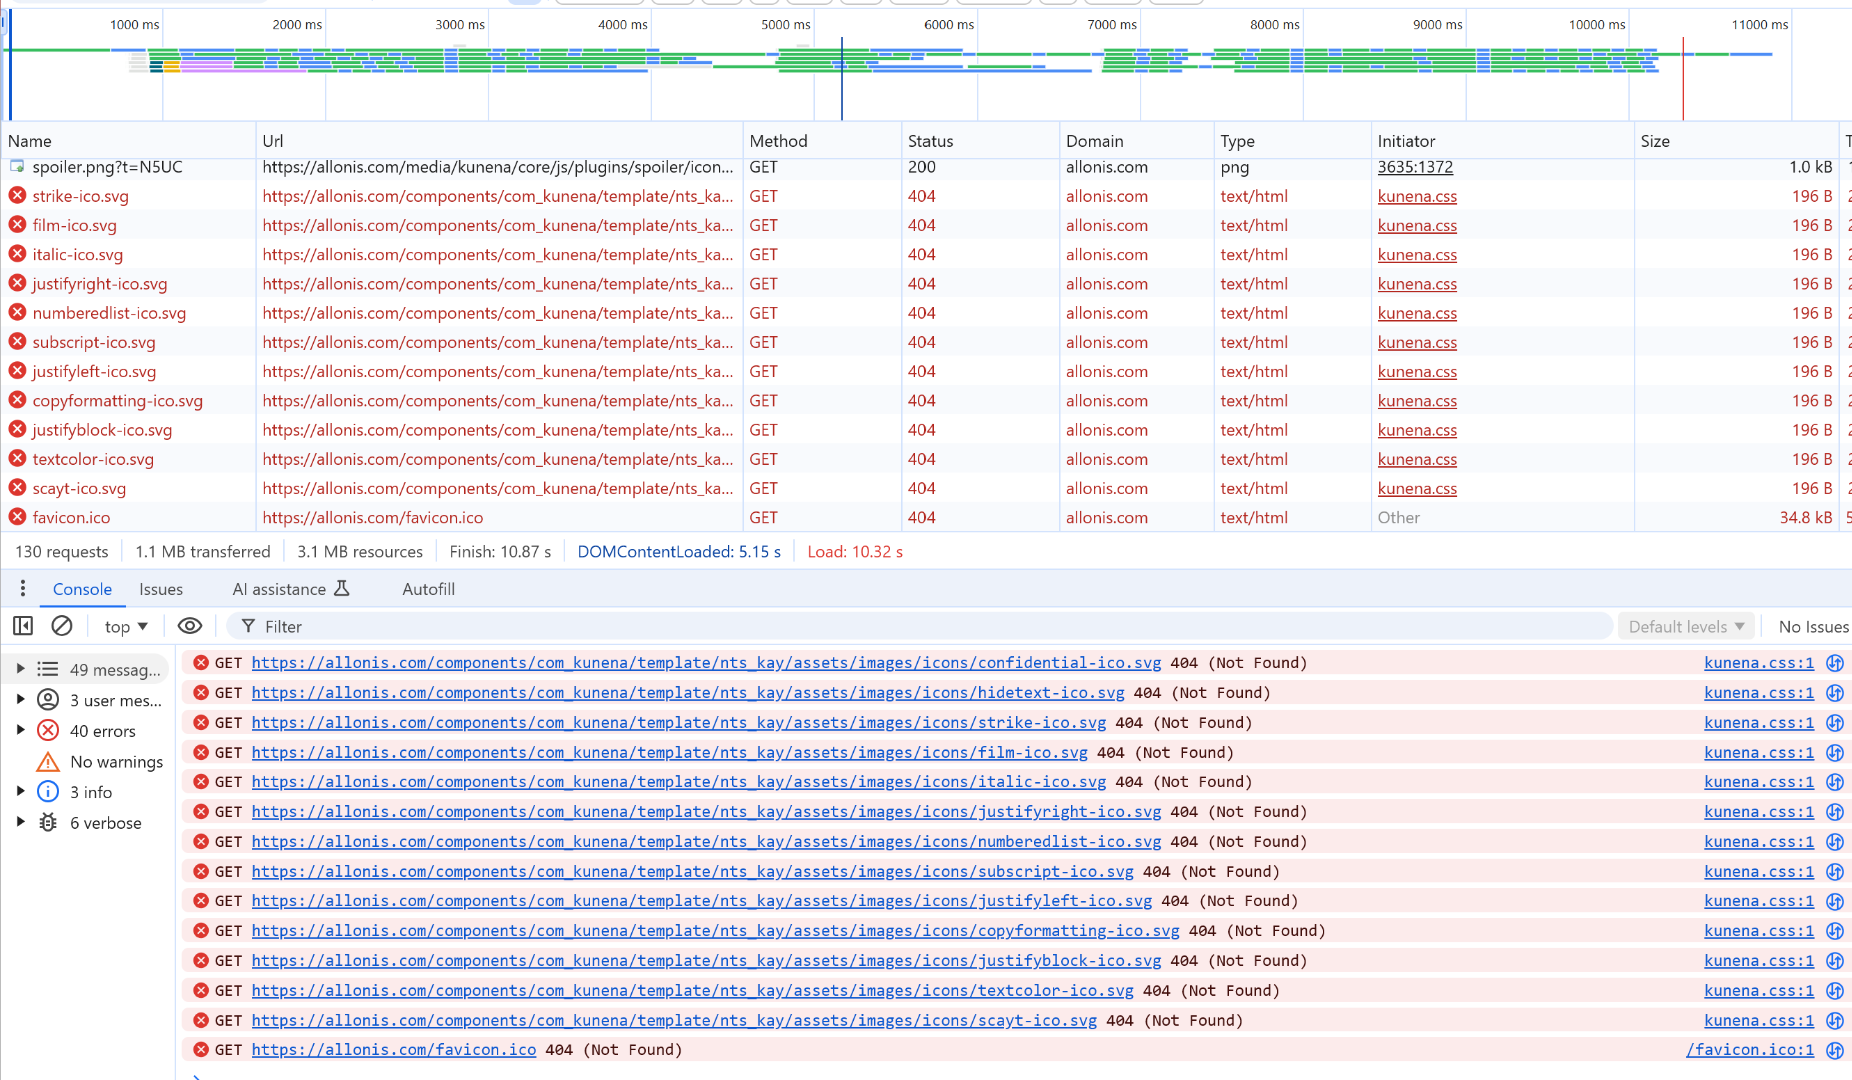The height and width of the screenshot is (1080, 1852).
Task: Click the Load: 10.32 s status text
Action: coord(855,552)
